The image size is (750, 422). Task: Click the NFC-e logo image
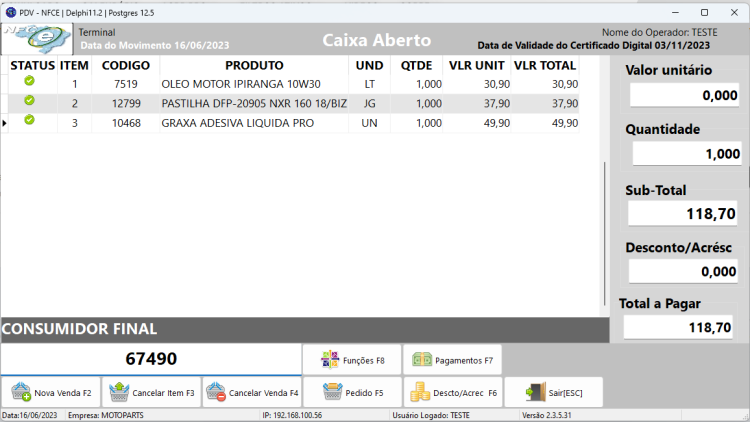tap(37, 39)
